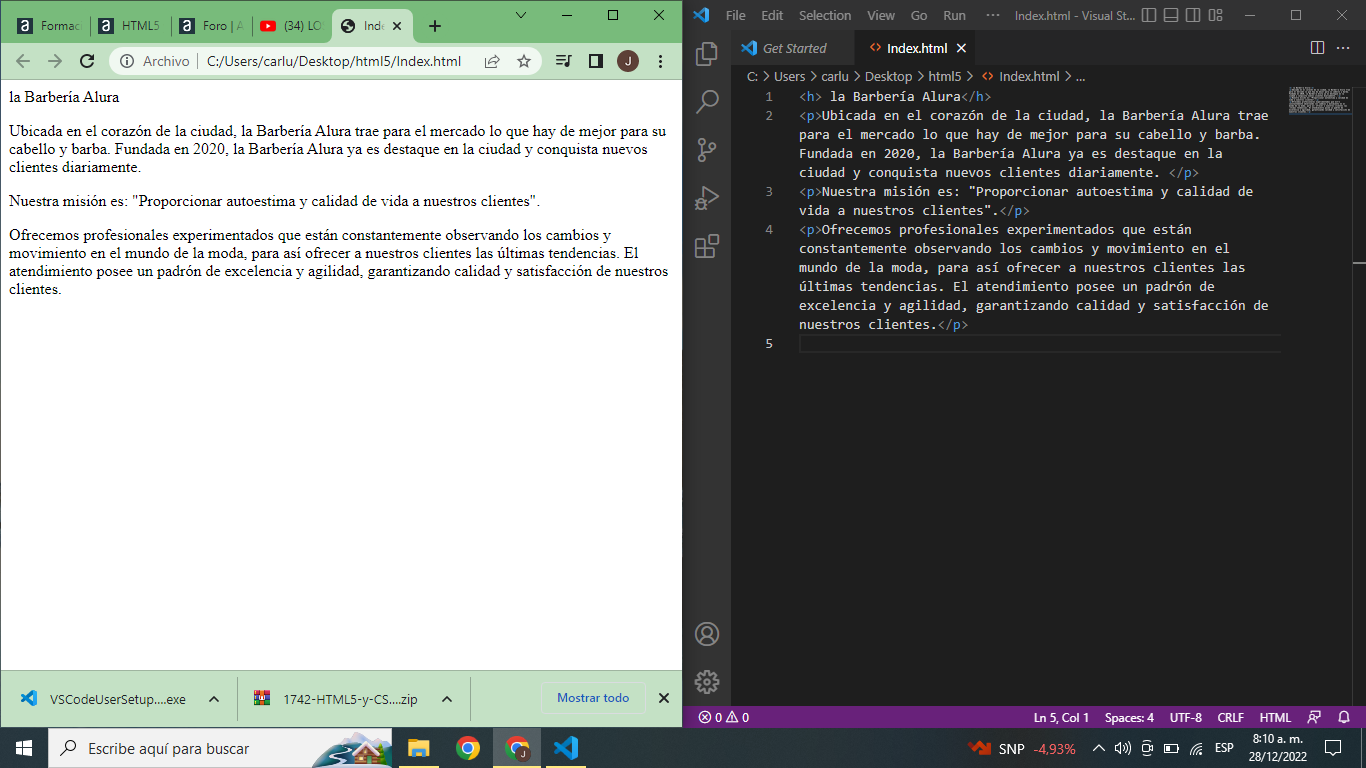Open the Accounts menu in VS Code
This screenshot has width=1366, height=768.
click(x=707, y=634)
